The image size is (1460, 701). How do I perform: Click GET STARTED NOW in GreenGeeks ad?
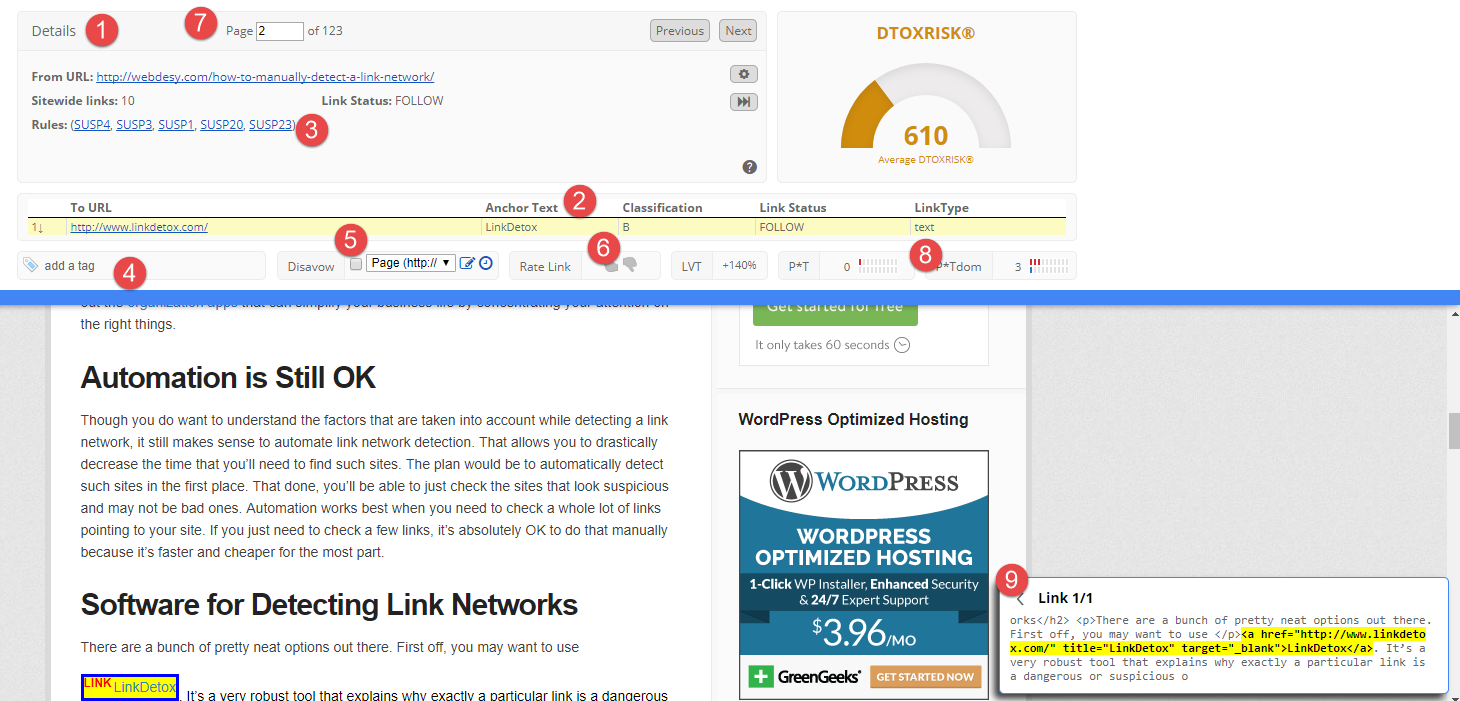point(926,677)
